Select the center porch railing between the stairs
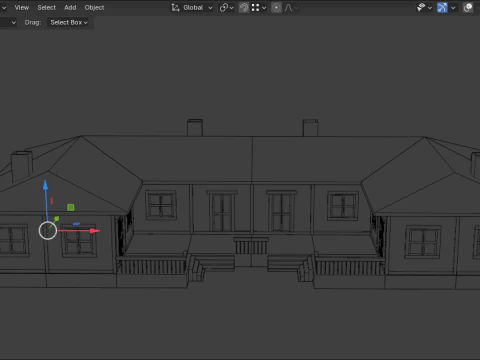The width and height of the screenshot is (480, 360). (251, 246)
